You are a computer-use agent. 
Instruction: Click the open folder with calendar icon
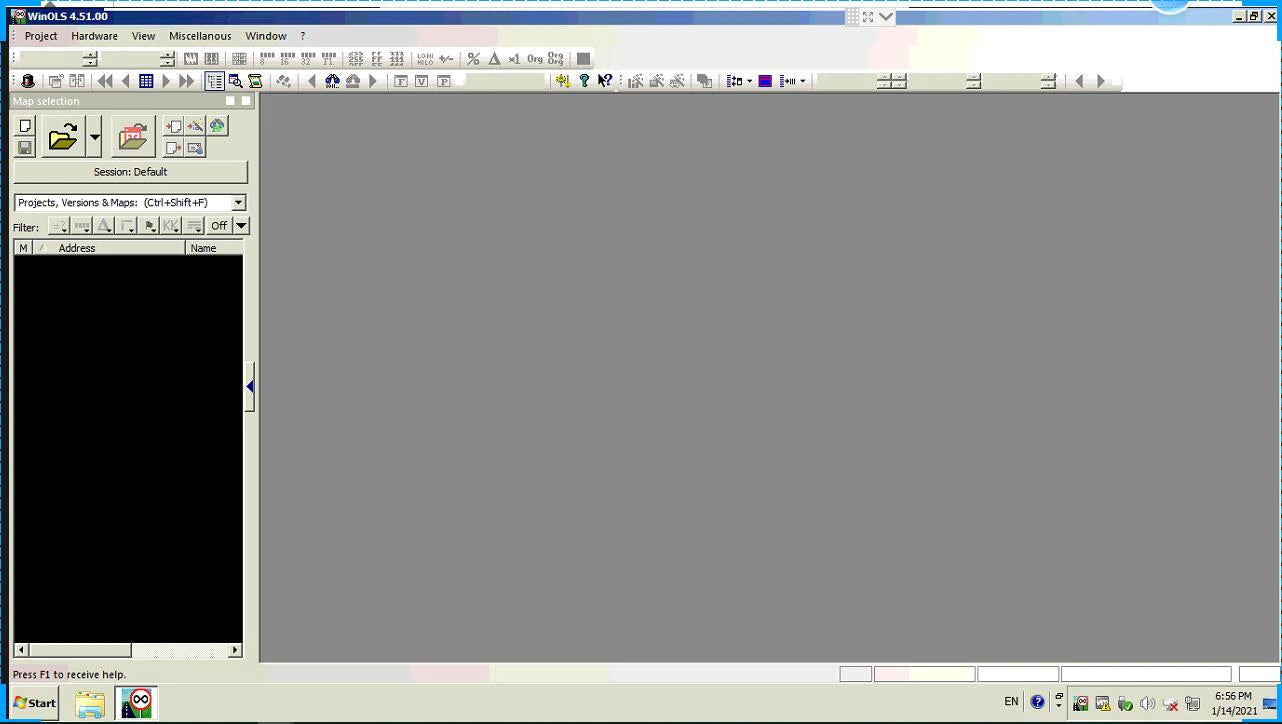(x=133, y=137)
